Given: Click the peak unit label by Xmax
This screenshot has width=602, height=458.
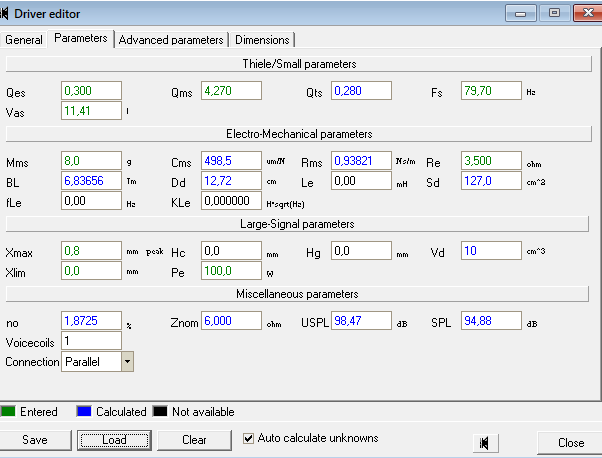Looking at the screenshot, I should tap(155, 252).
